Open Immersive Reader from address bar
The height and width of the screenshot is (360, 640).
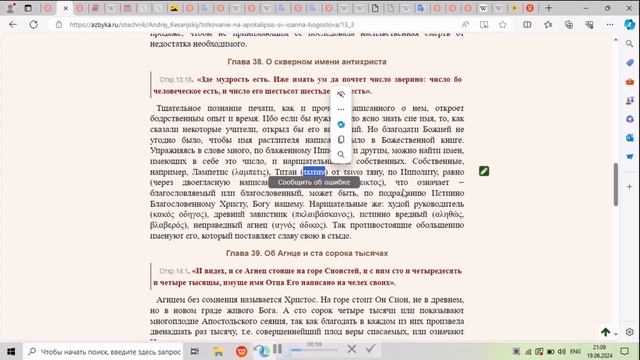coord(484,24)
